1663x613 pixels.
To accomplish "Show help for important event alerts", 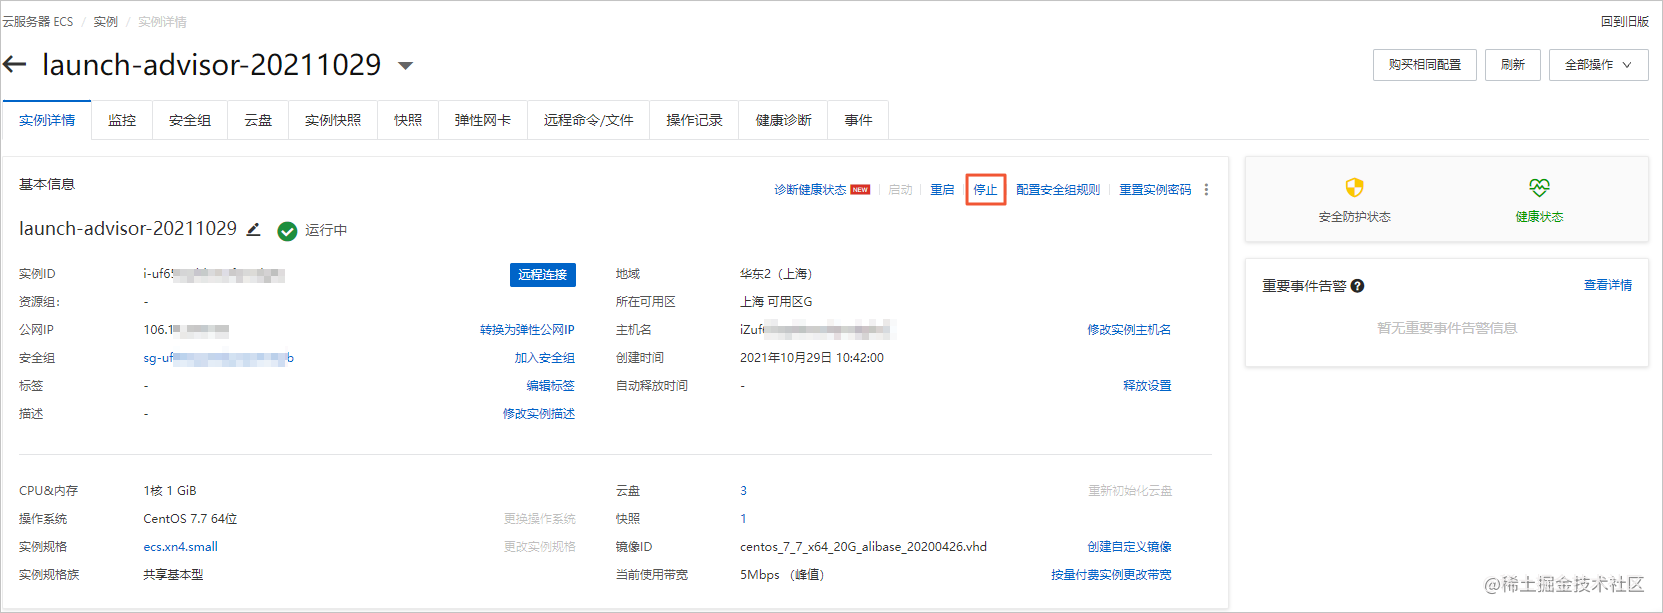I will 1357,286.
